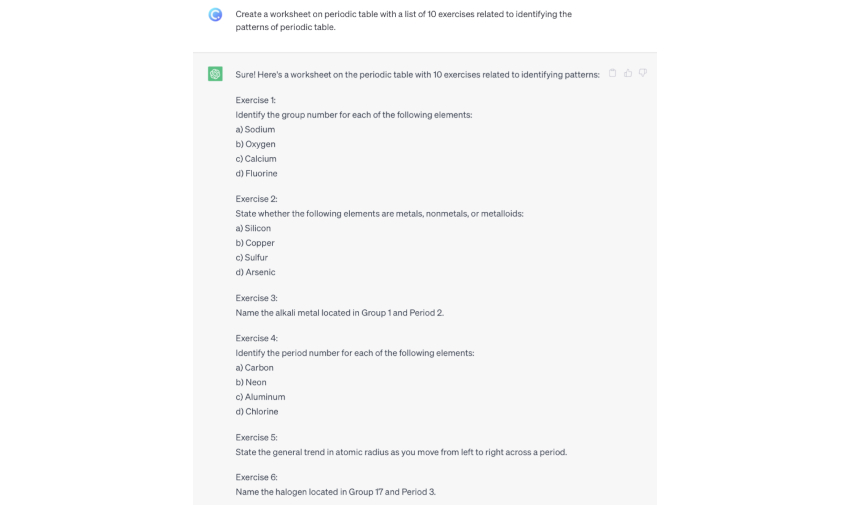
Task: Click the 'Exercise 6:' heading
Action: point(256,477)
